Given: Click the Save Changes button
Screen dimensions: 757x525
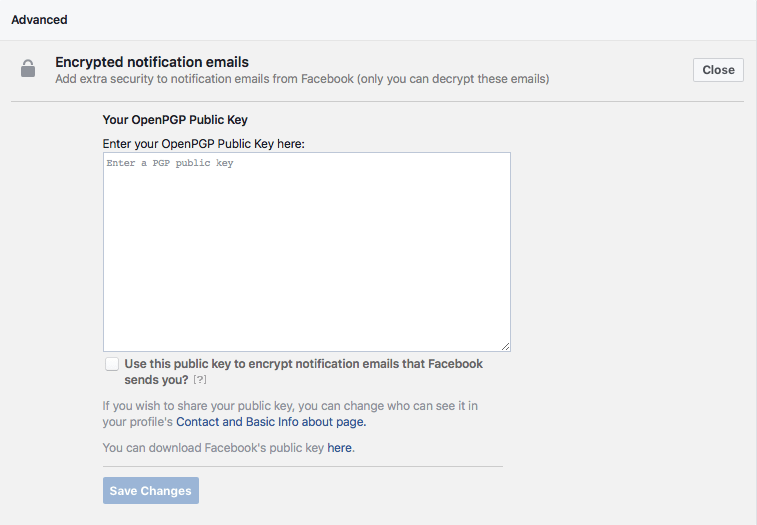Looking at the screenshot, I should point(151,491).
